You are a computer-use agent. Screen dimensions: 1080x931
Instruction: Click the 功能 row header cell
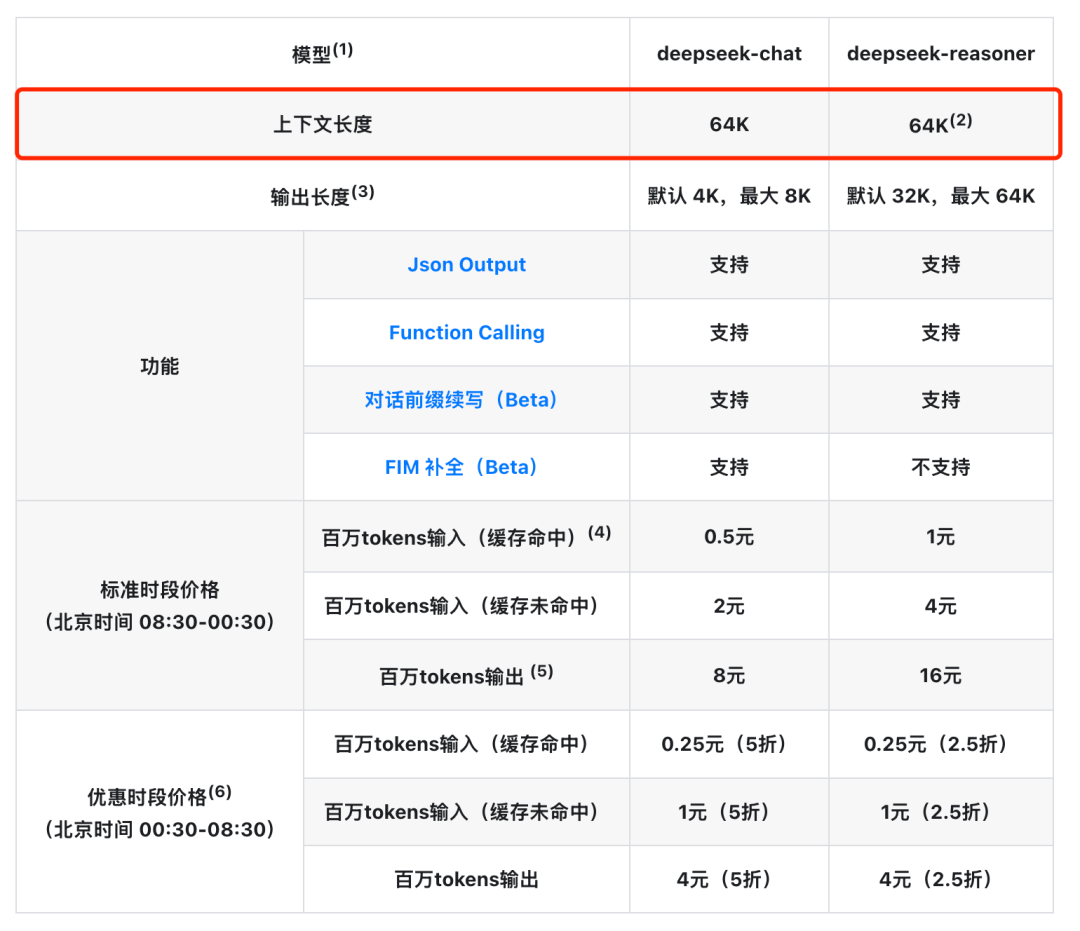(x=159, y=366)
